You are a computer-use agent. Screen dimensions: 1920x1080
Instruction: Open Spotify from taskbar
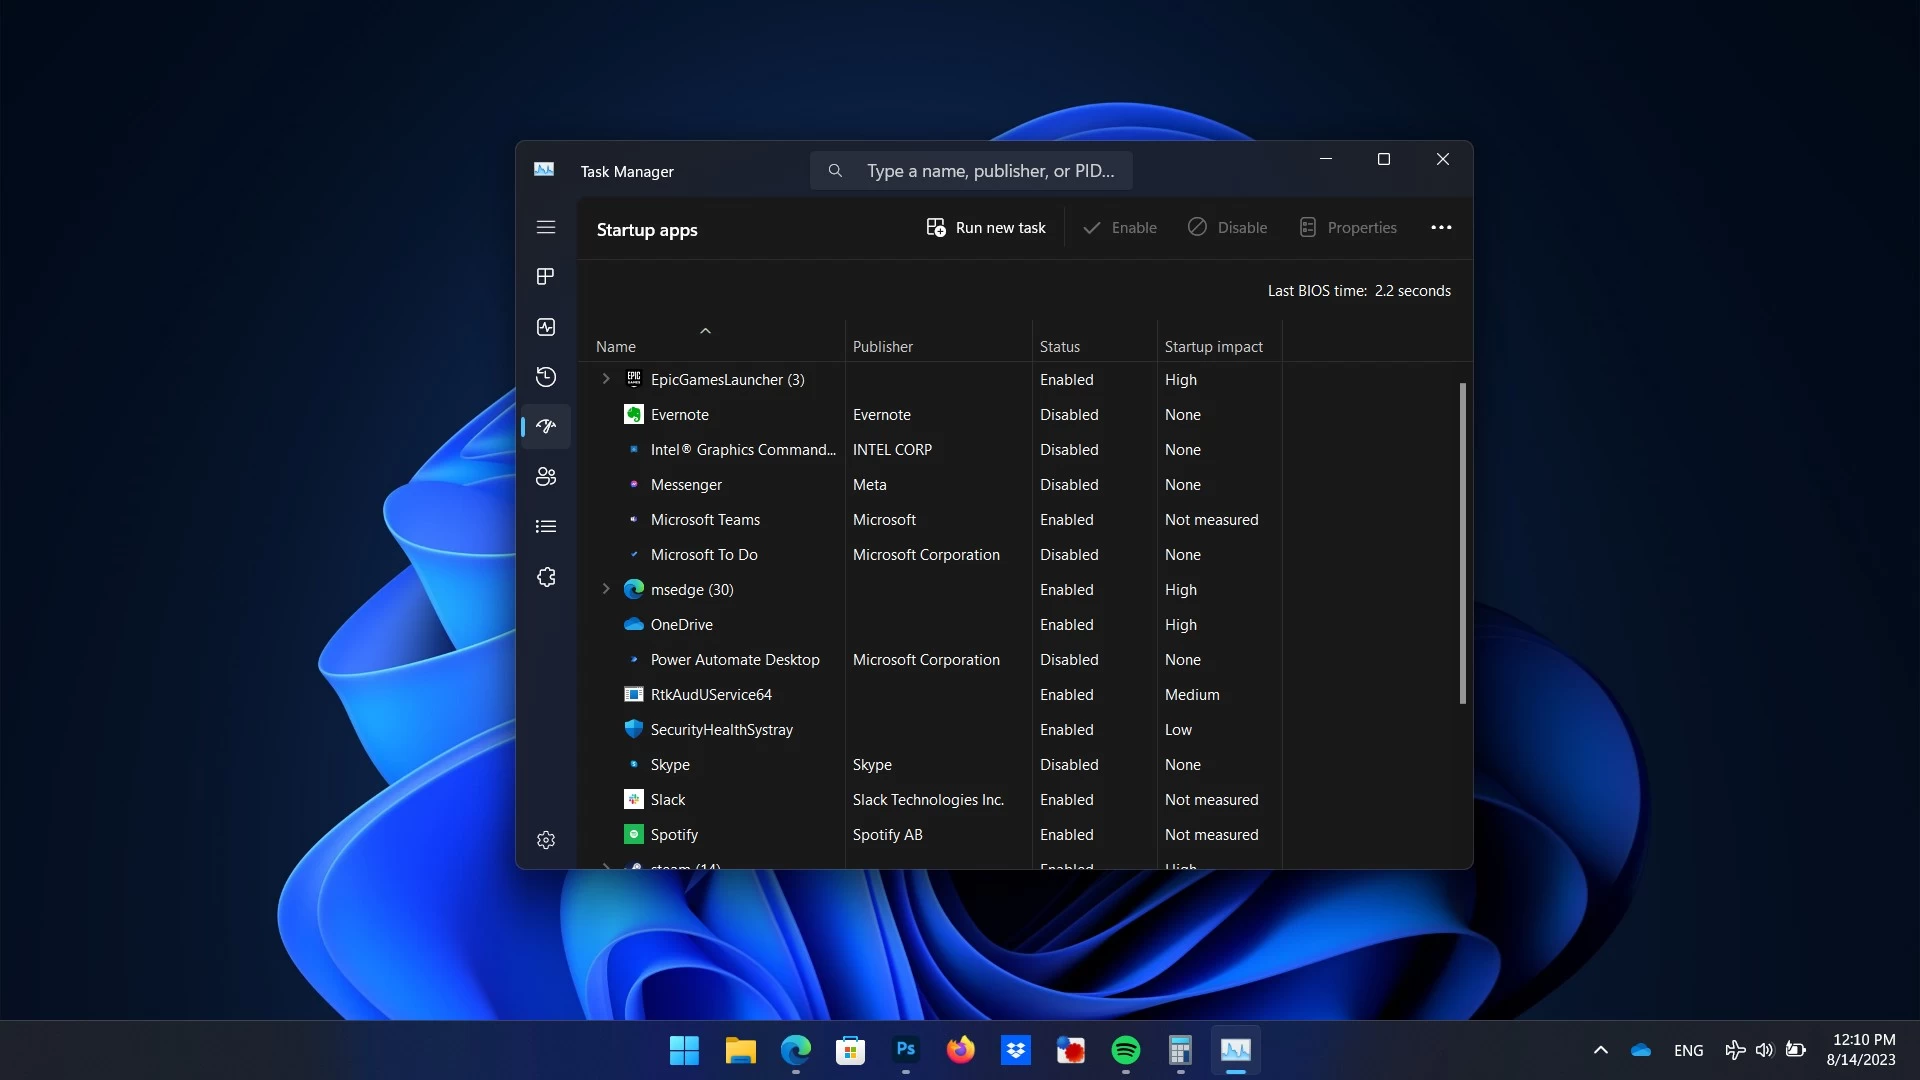point(1126,1050)
